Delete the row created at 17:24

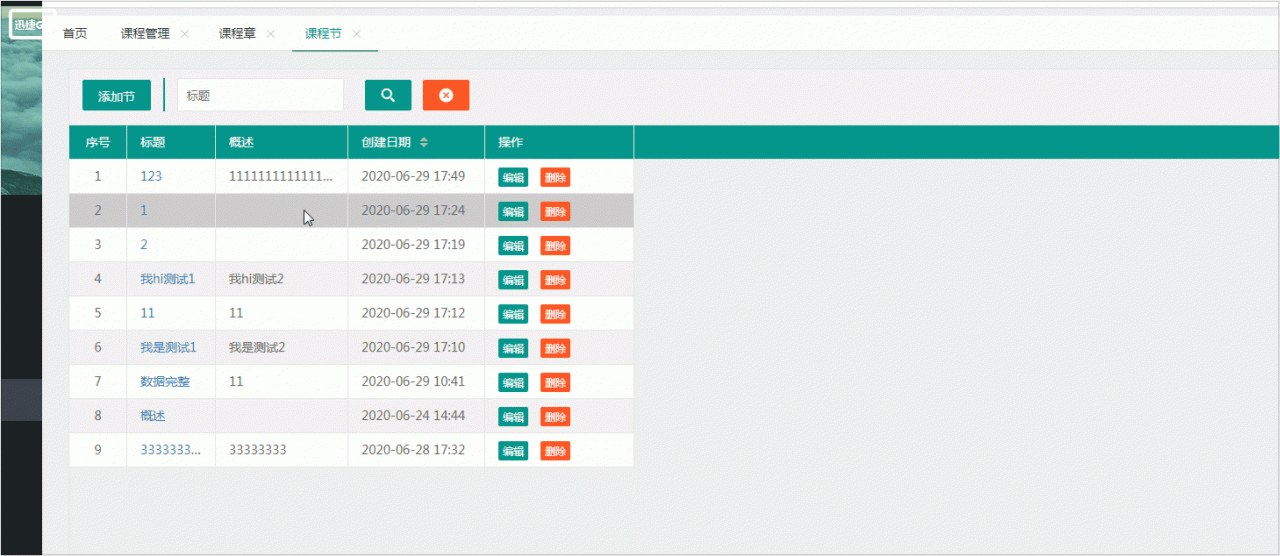(555, 211)
